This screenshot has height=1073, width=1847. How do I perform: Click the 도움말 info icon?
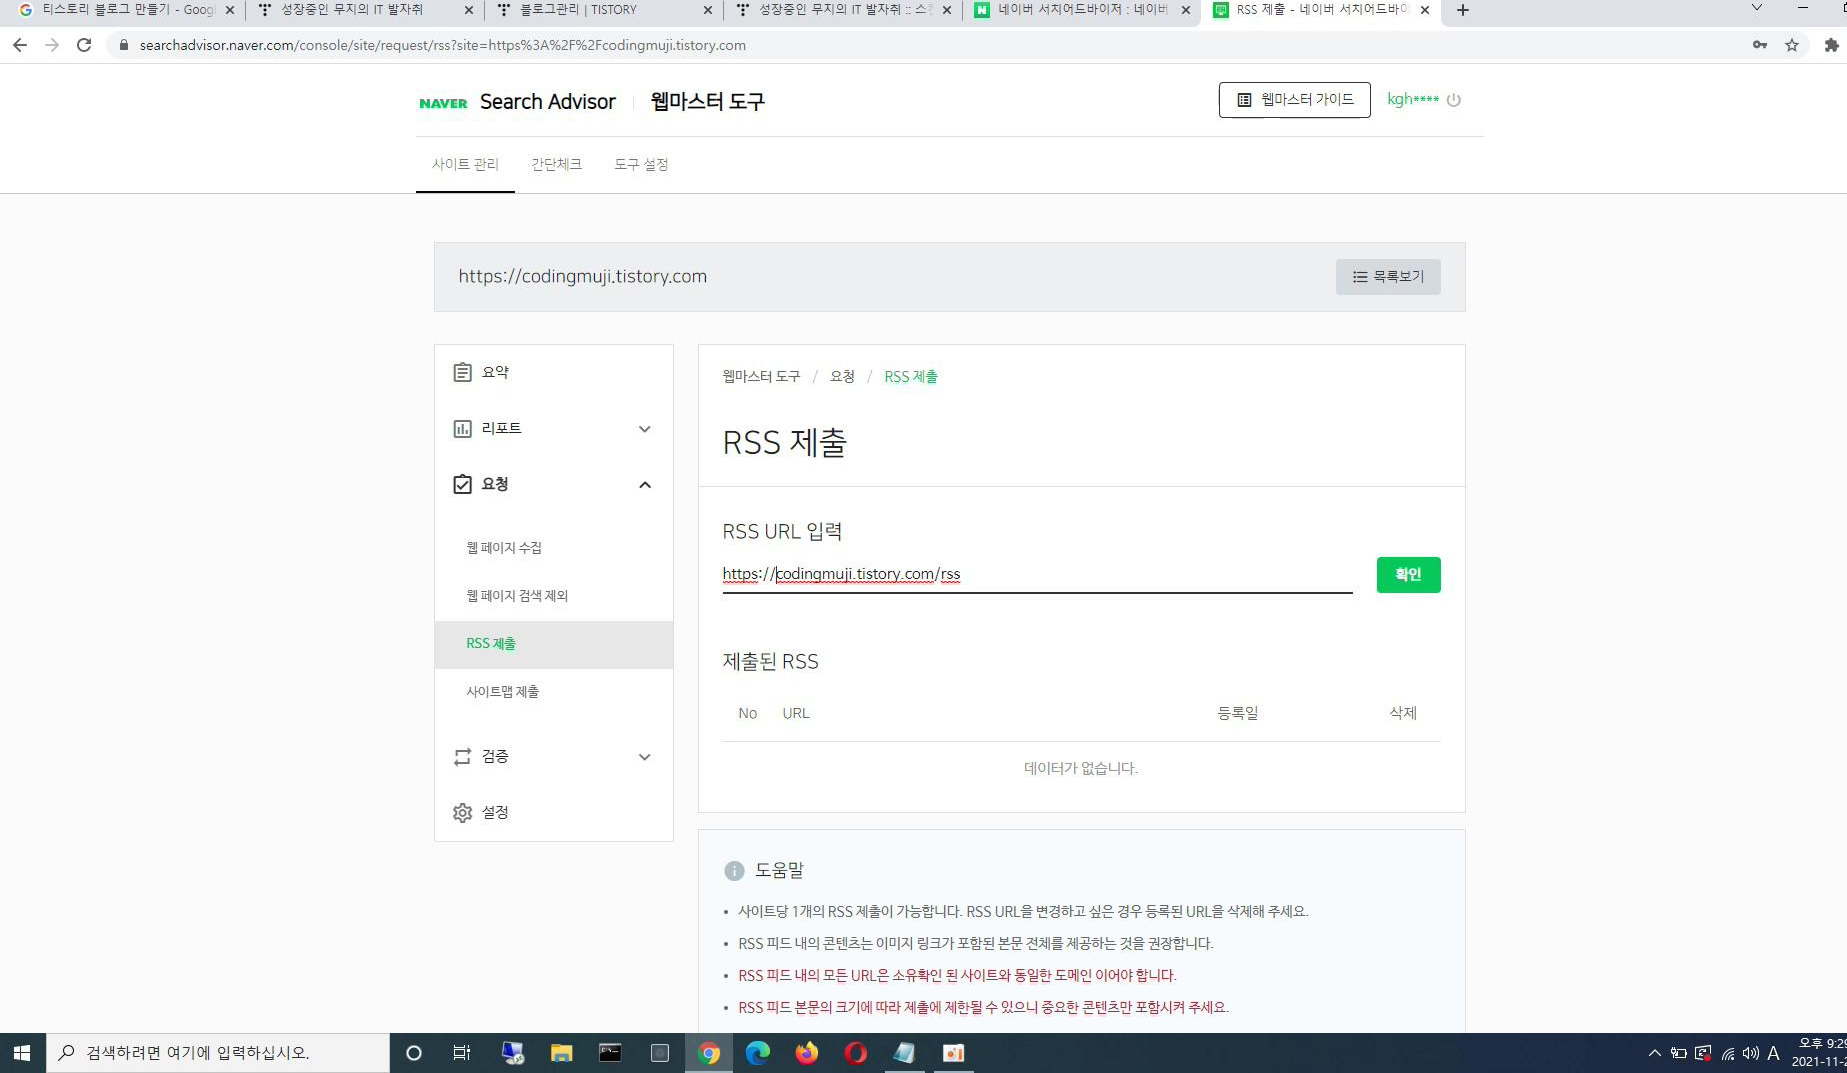point(734,871)
